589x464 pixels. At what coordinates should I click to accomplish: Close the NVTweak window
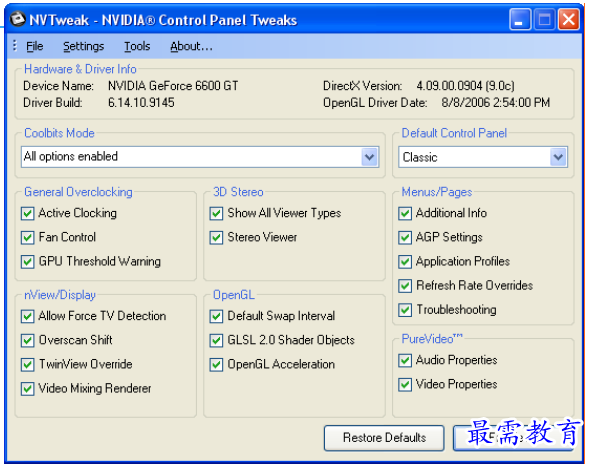[569, 19]
